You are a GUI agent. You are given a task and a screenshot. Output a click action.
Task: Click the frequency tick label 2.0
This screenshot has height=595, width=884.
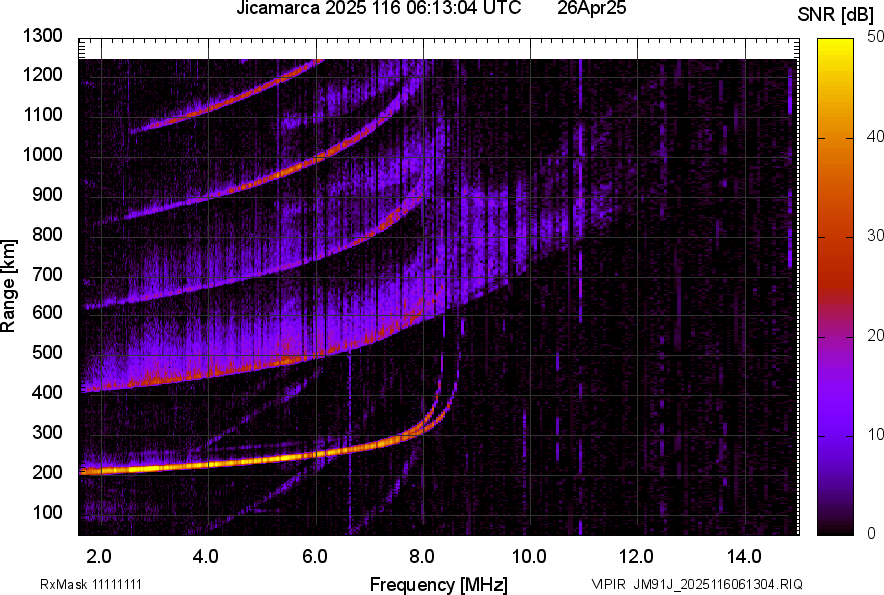[x=99, y=557]
